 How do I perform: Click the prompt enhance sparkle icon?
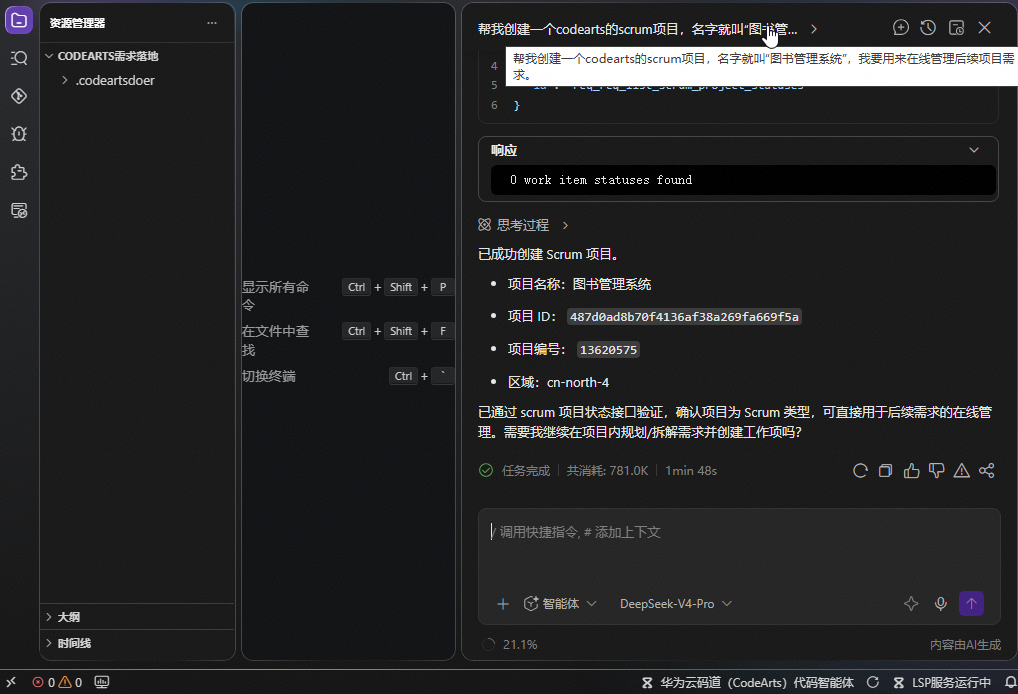tap(911, 604)
